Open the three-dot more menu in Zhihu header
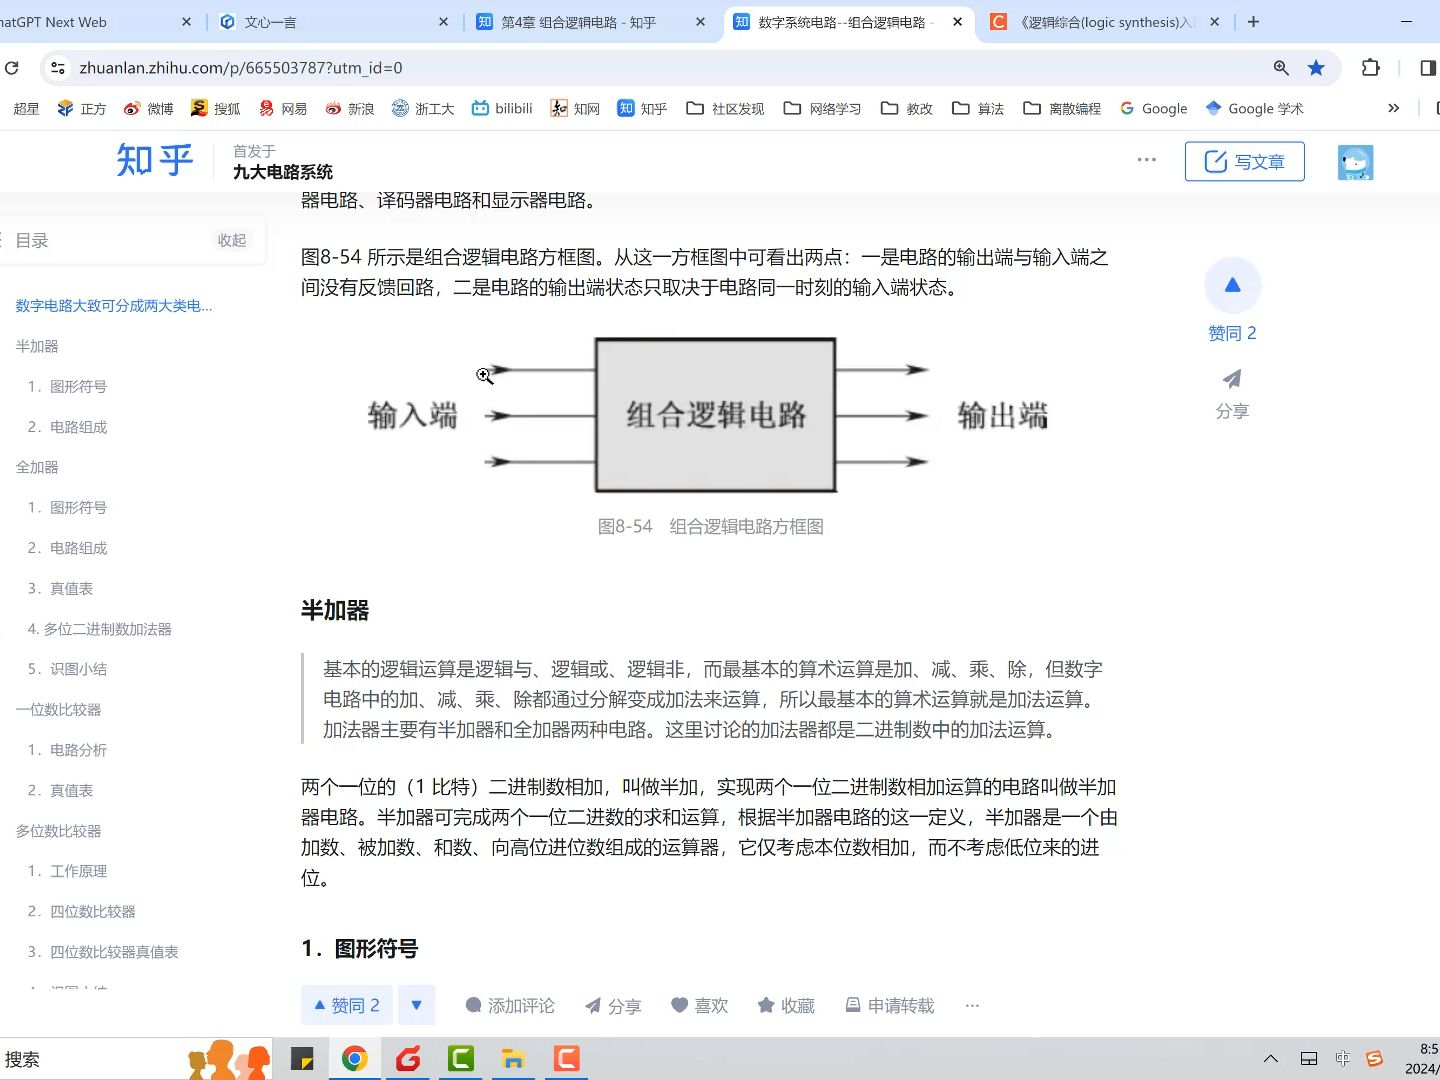The width and height of the screenshot is (1440, 1080). (1146, 160)
